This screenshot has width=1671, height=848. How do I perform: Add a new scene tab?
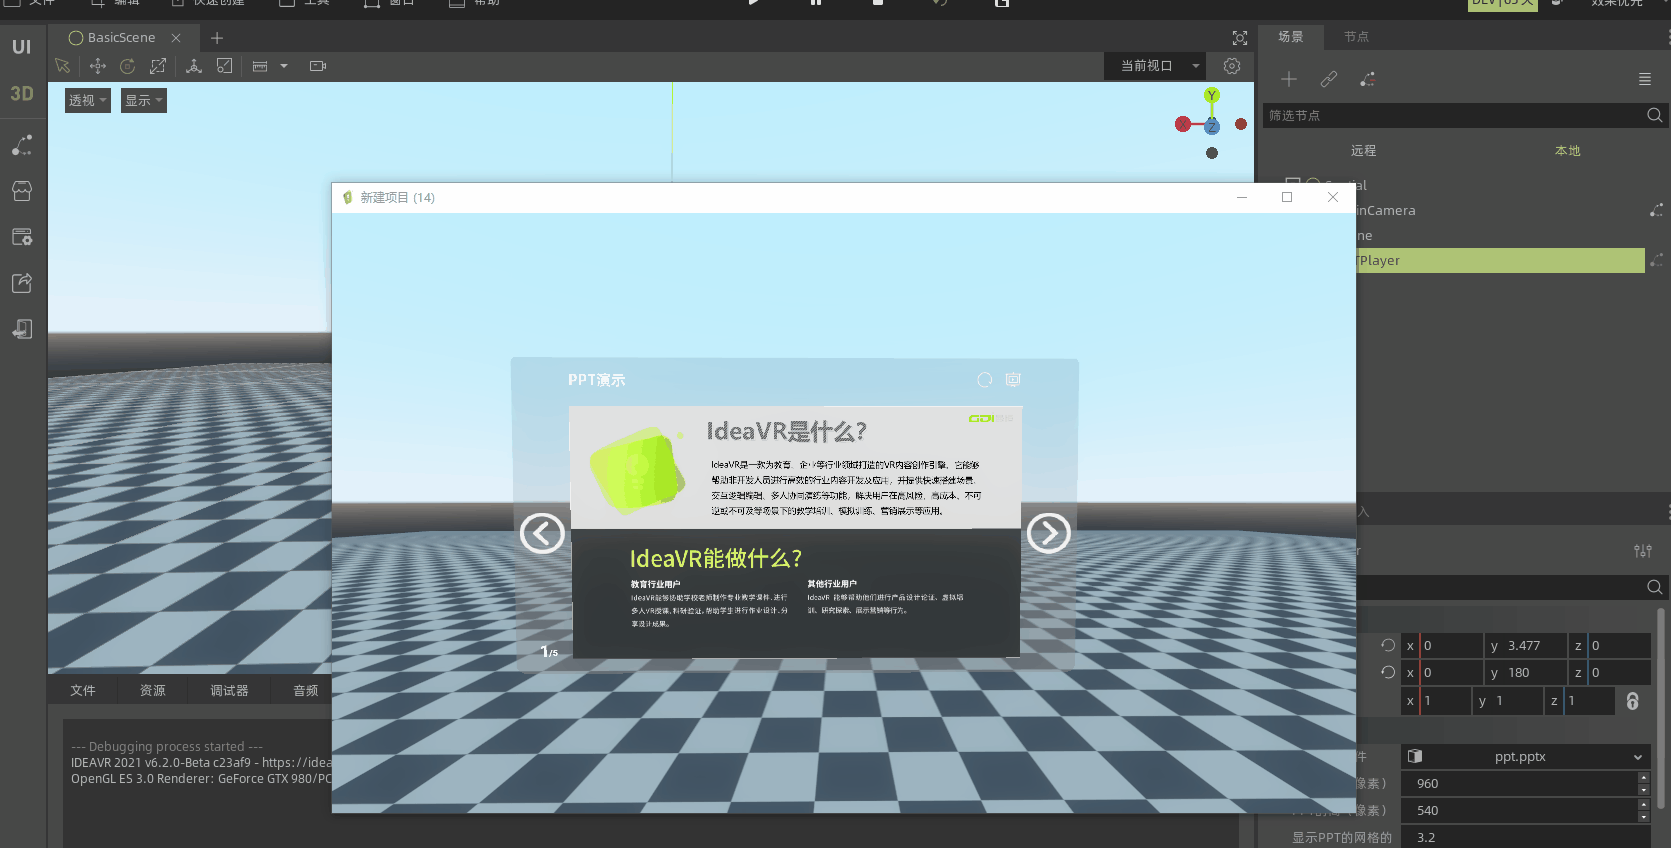pyautogui.click(x=217, y=38)
